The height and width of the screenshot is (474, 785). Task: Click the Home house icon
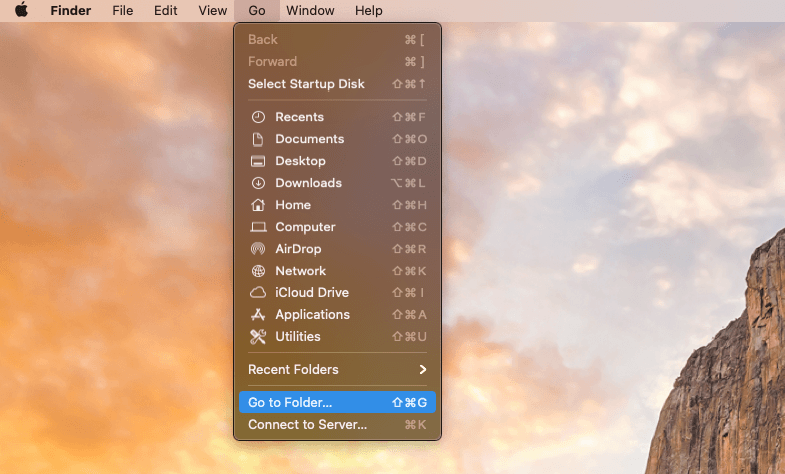[x=258, y=205]
